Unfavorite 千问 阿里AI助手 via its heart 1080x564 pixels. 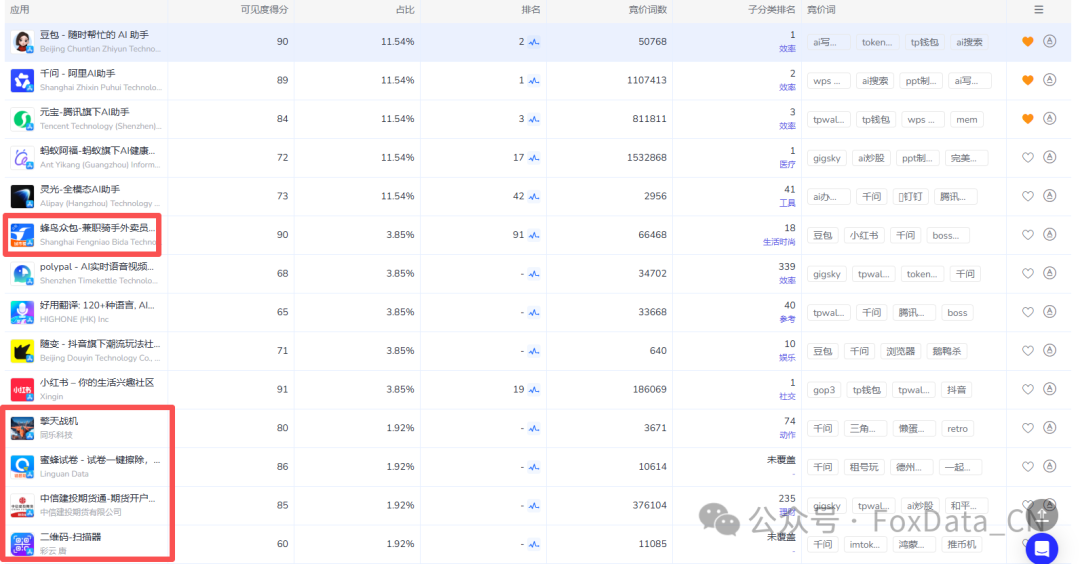point(1027,81)
